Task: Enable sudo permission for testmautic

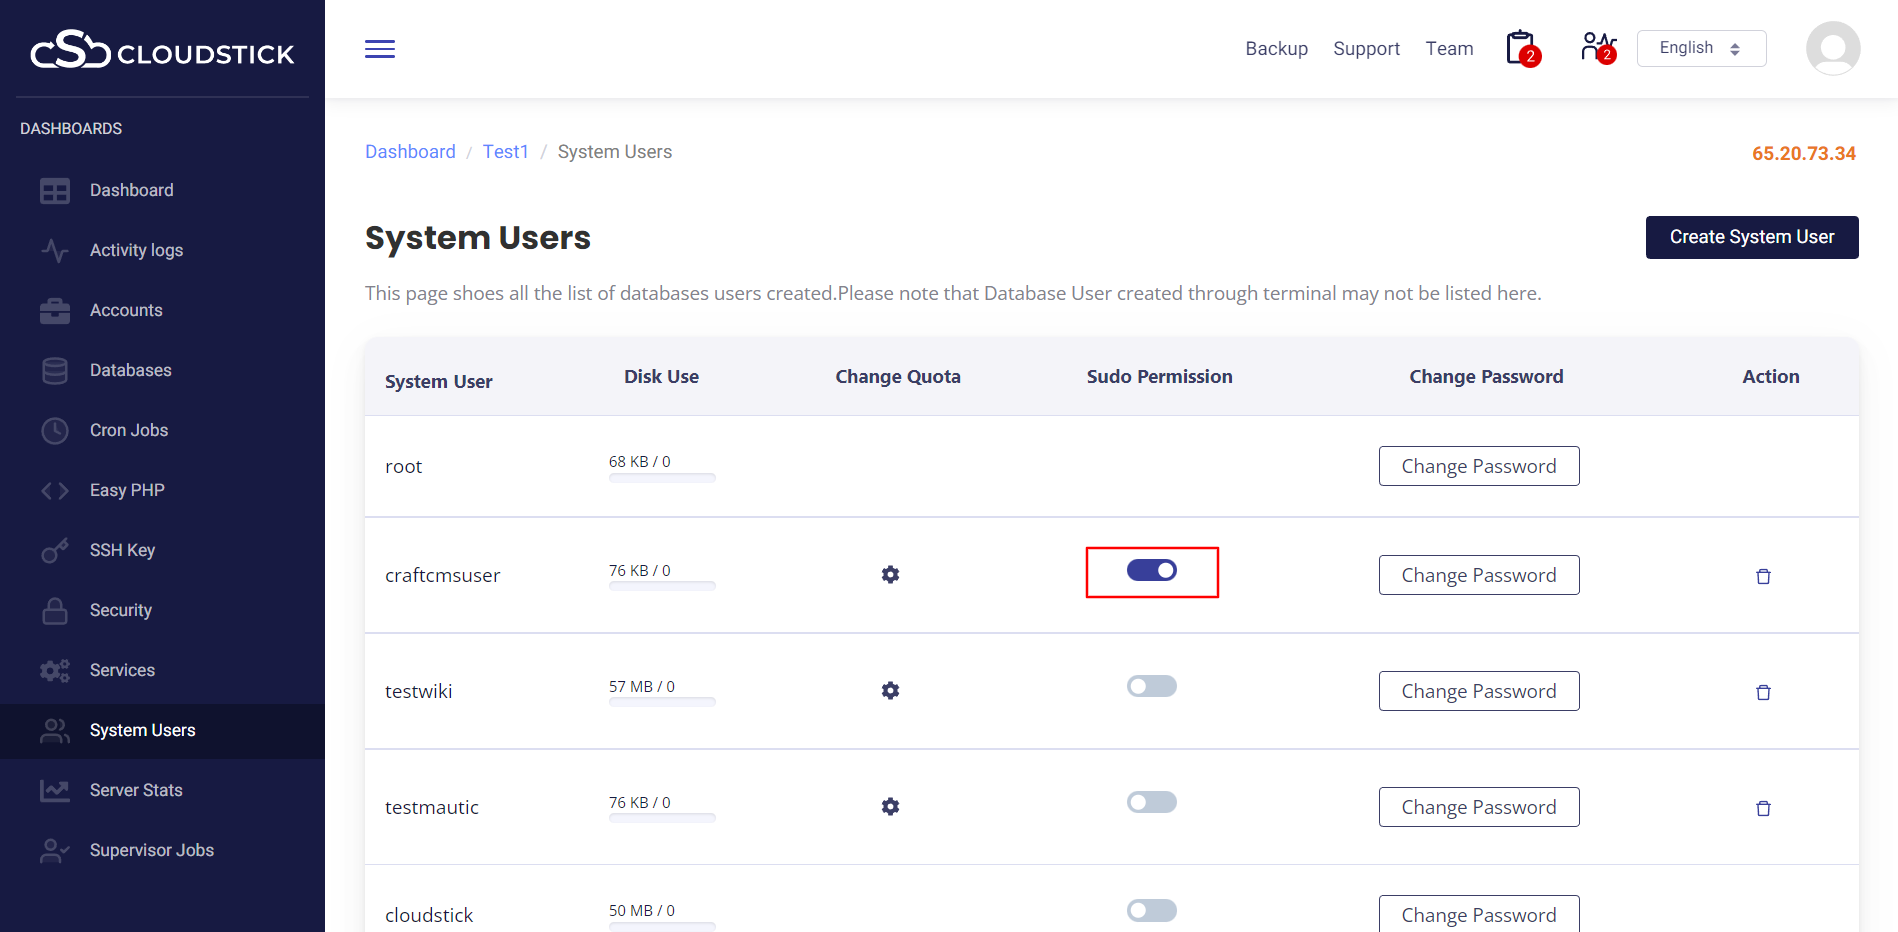Action: [1152, 802]
